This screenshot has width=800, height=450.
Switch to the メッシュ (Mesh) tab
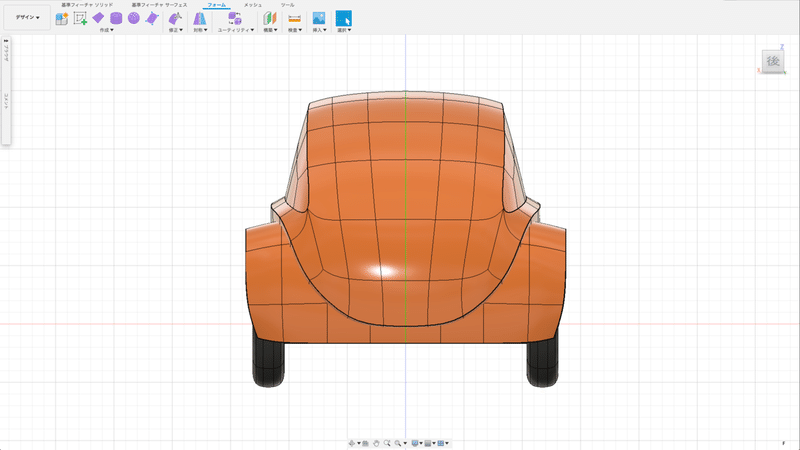tap(252, 5)
